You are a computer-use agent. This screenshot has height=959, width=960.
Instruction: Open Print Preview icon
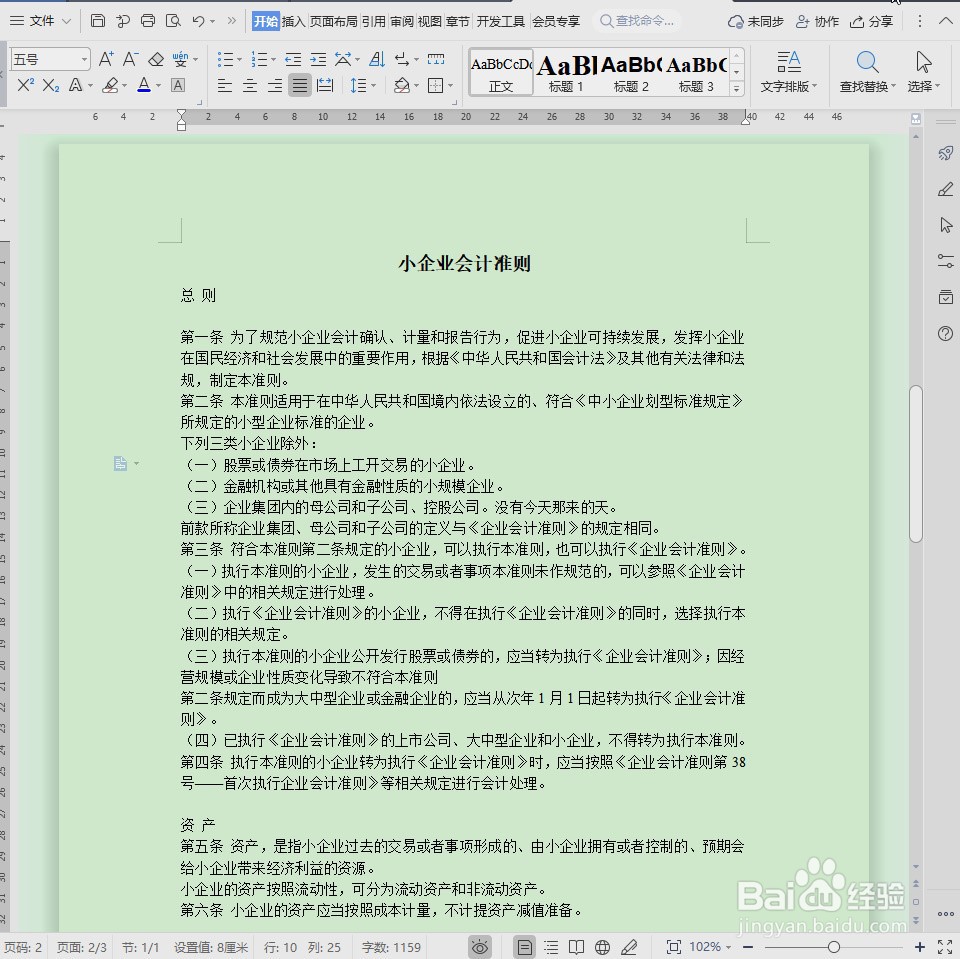tap(173, 21)
